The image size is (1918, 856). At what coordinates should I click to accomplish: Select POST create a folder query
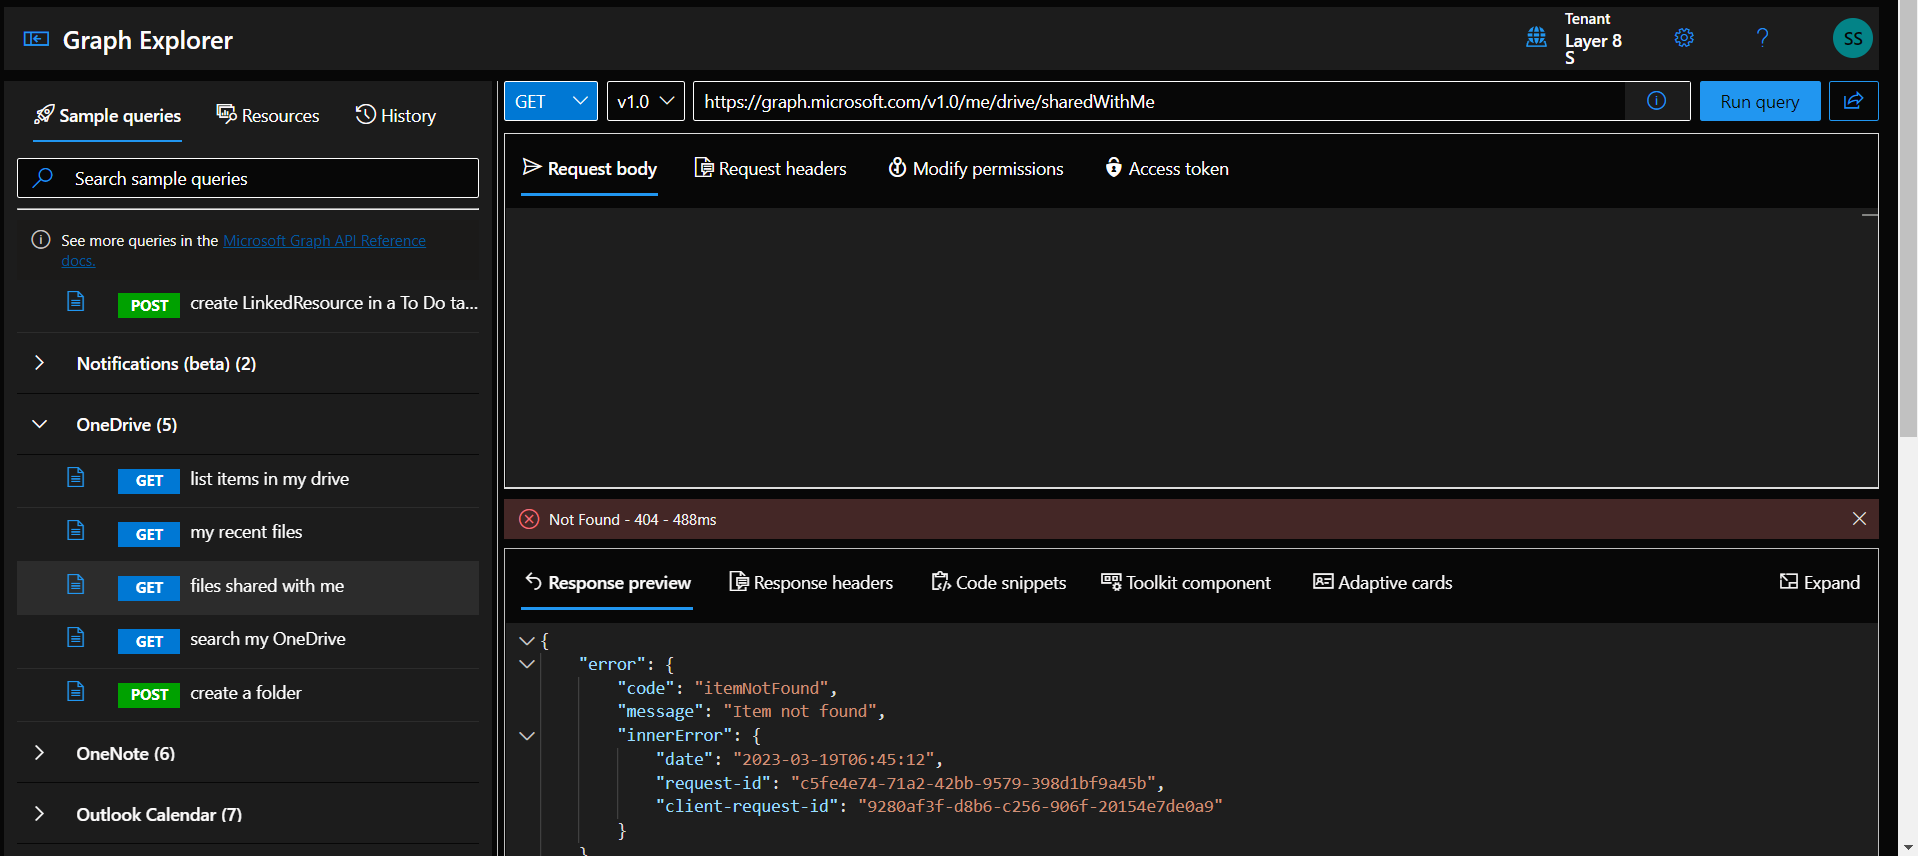coord(248,694)
